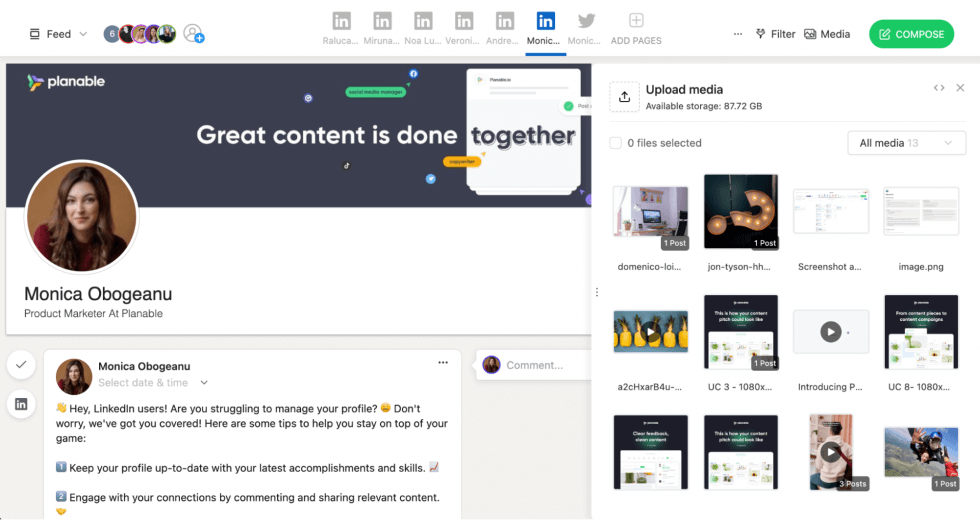Click the add team member icon
Screen dimensions: 980x520
point(193,34)
